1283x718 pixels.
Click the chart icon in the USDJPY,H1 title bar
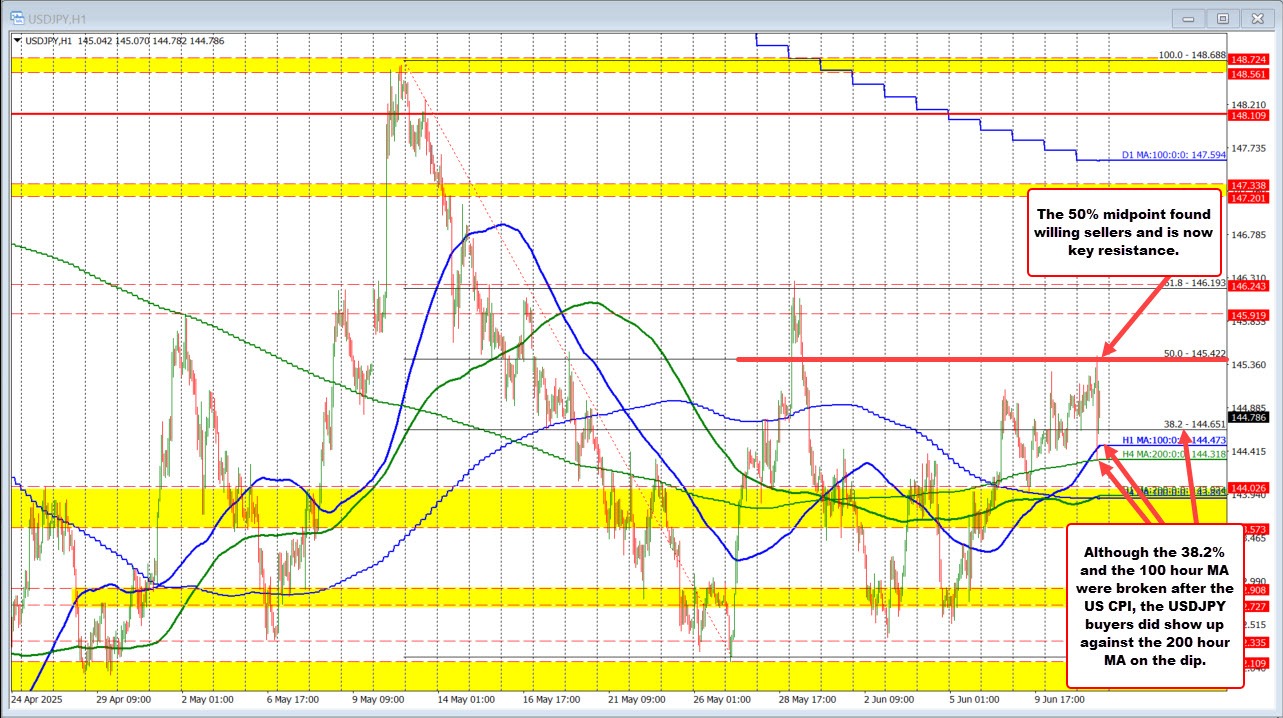(18, 17)
